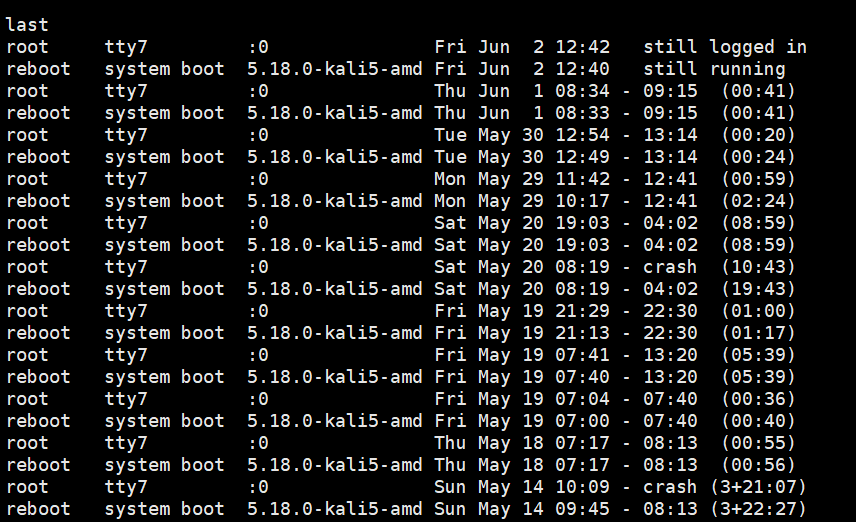Click the (01:17) duration value
Screen dimensions: 856x522
(757, 333)
